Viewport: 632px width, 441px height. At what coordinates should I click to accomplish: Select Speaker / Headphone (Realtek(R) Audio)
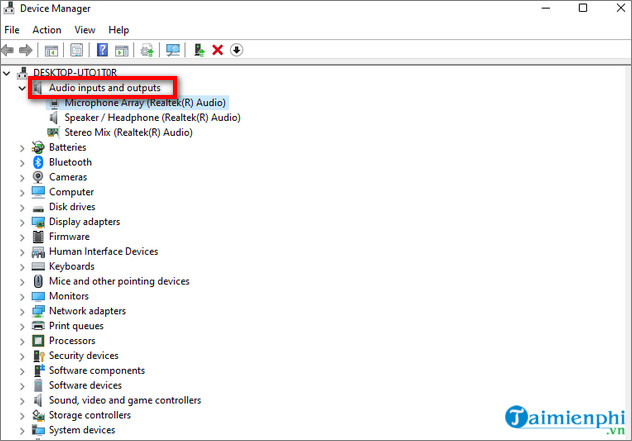(152, 117)
